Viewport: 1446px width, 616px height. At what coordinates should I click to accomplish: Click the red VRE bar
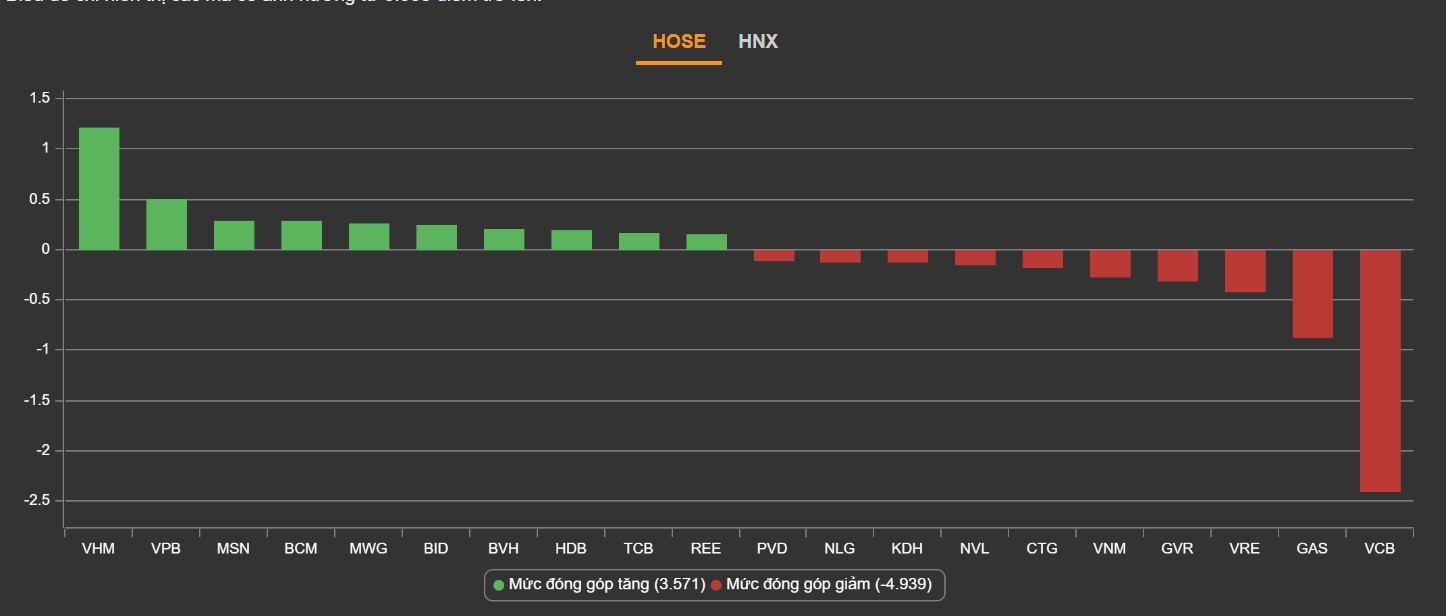coord(1245,270)
